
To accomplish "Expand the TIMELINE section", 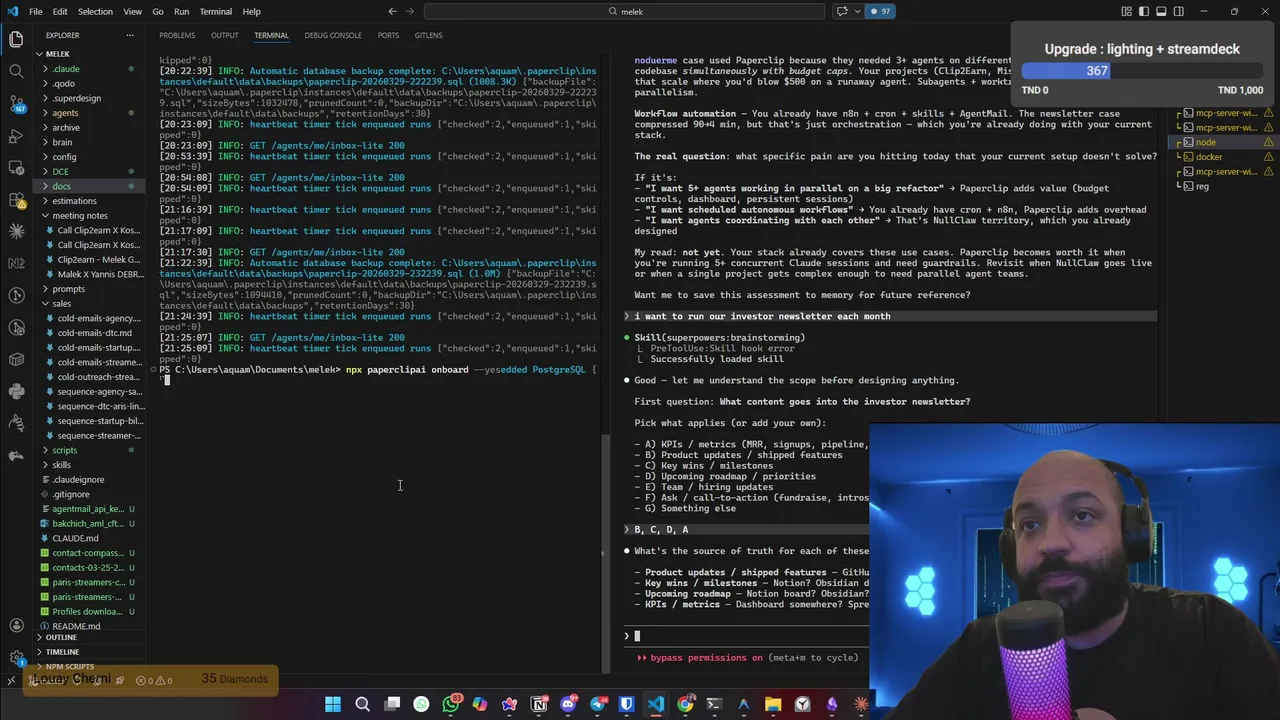I will [x=90, y=652].
